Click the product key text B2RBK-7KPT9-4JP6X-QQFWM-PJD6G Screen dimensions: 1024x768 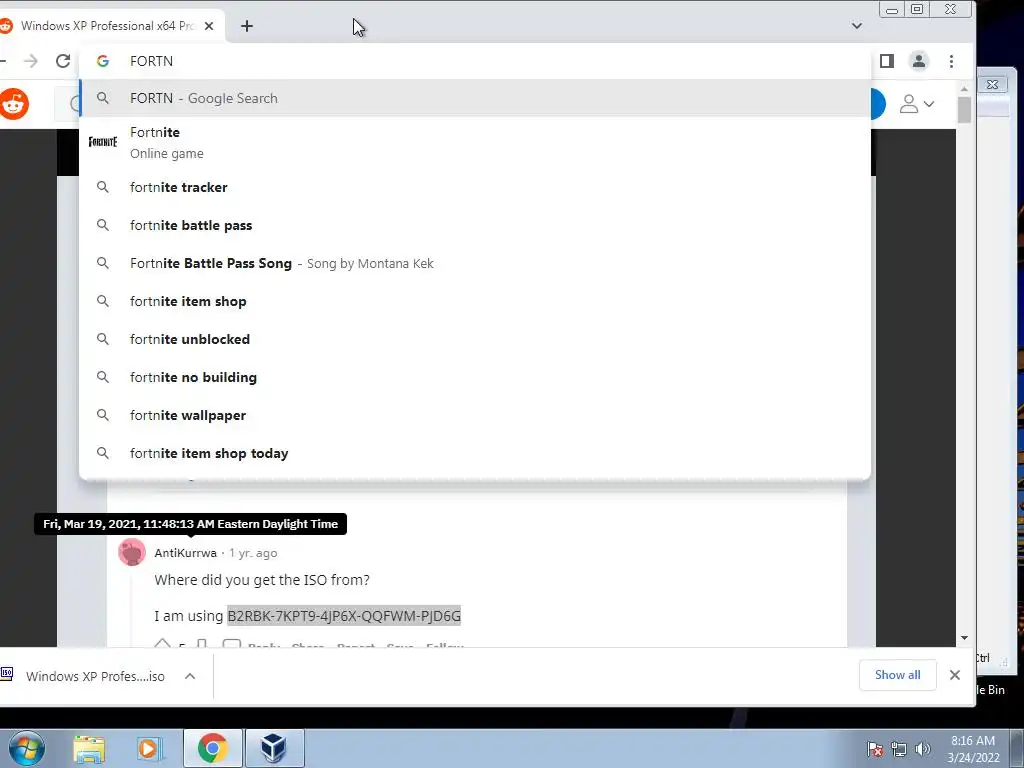(344, 616)
